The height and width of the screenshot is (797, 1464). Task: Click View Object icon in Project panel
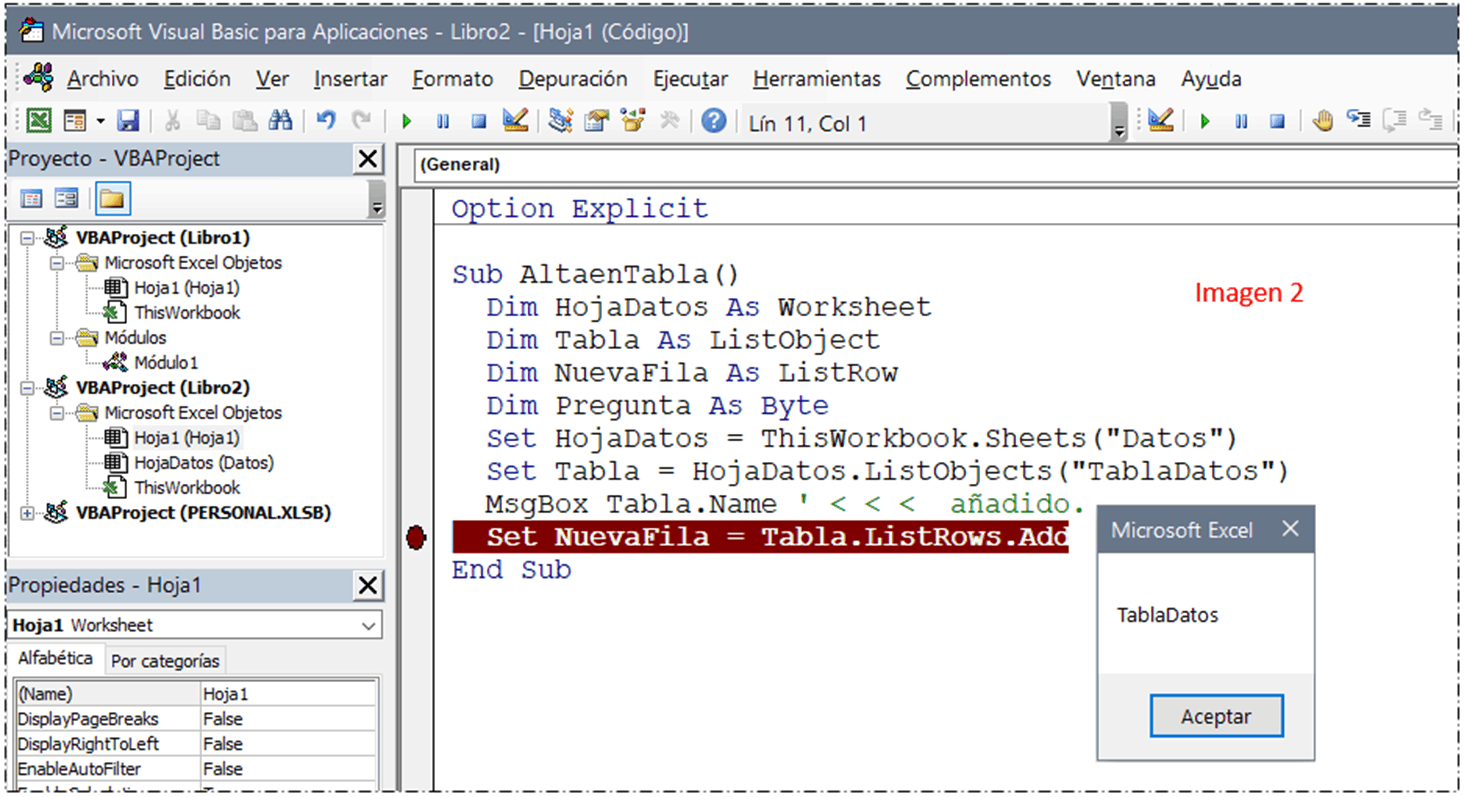(x=66, y=198)
